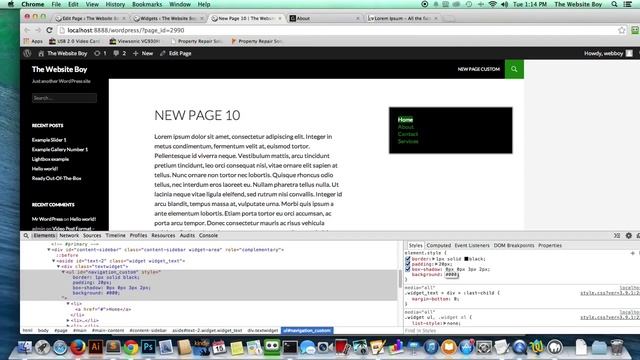The width and height of the screenshot is (640, 360).
Task: Open iTunes from the dock
Action: (x=431, y=347)
